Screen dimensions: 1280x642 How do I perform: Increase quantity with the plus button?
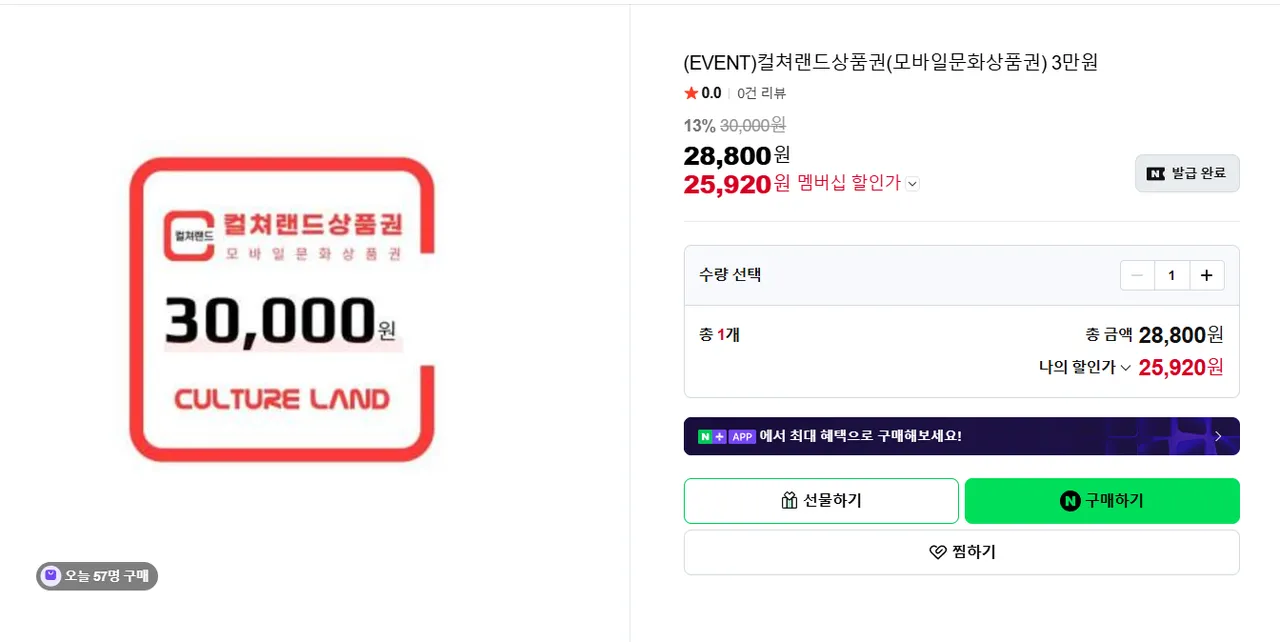click(1206, 275)
